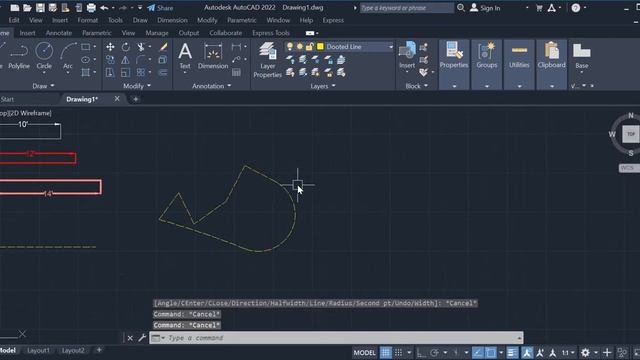Click the yellow layer color swatch
640x360 pixels.
(320, 47)
